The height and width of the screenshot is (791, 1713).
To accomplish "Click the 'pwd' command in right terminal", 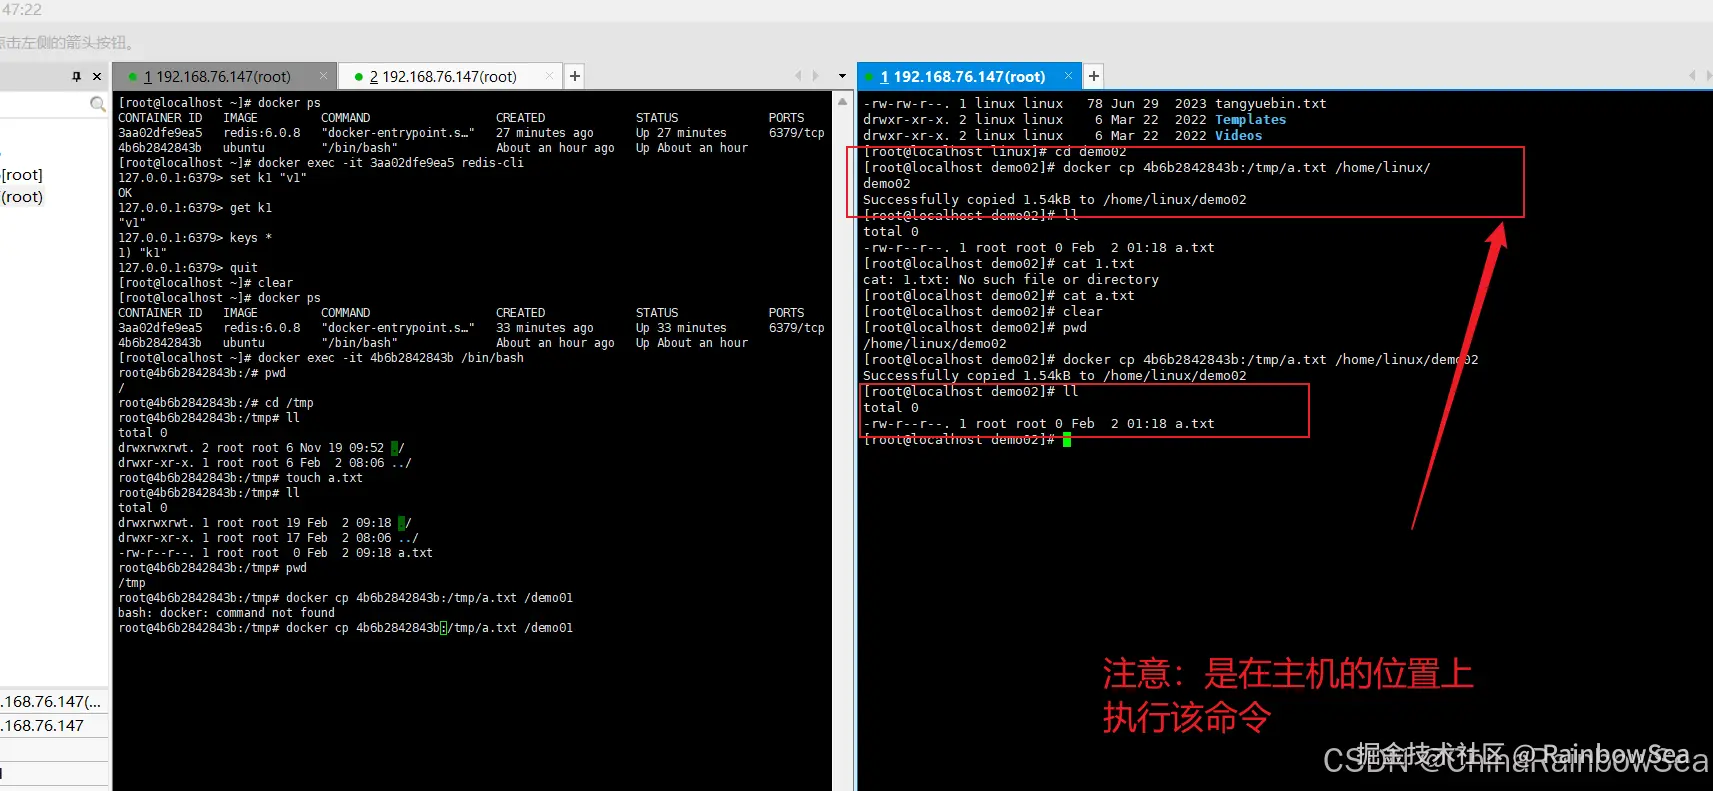I will point(1075,327).
